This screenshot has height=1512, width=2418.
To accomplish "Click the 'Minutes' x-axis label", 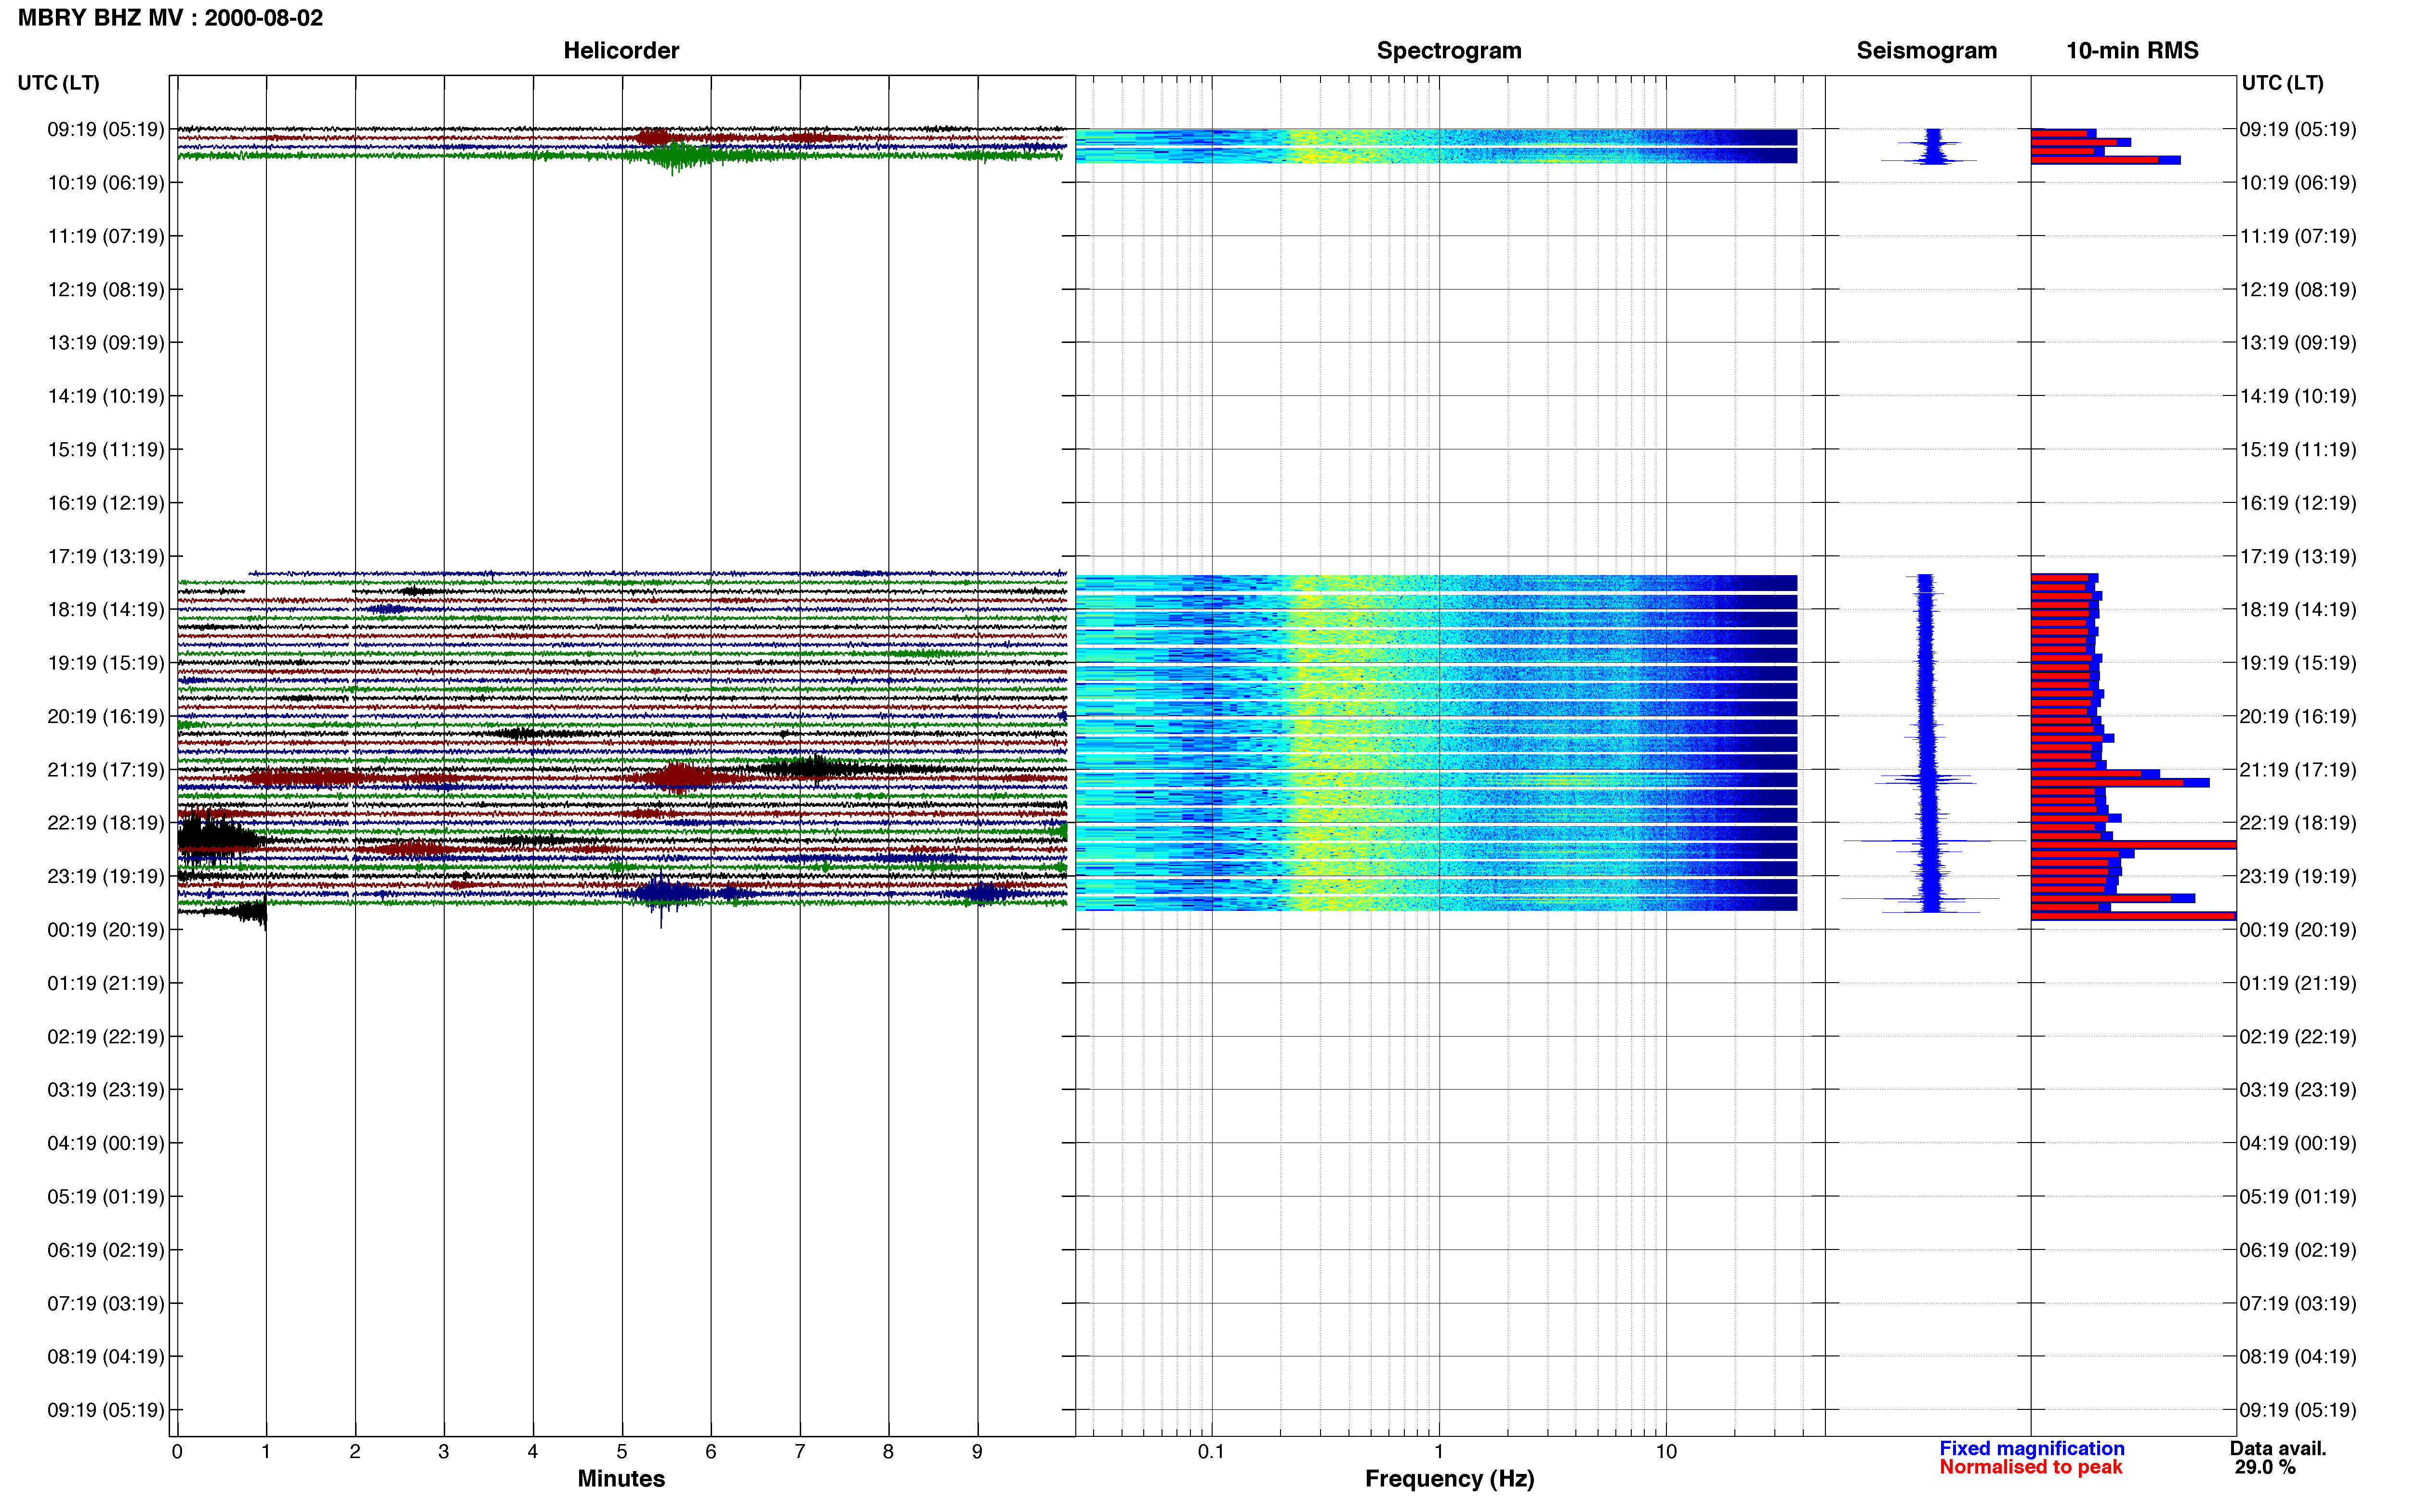I will tap(621, 1478).
